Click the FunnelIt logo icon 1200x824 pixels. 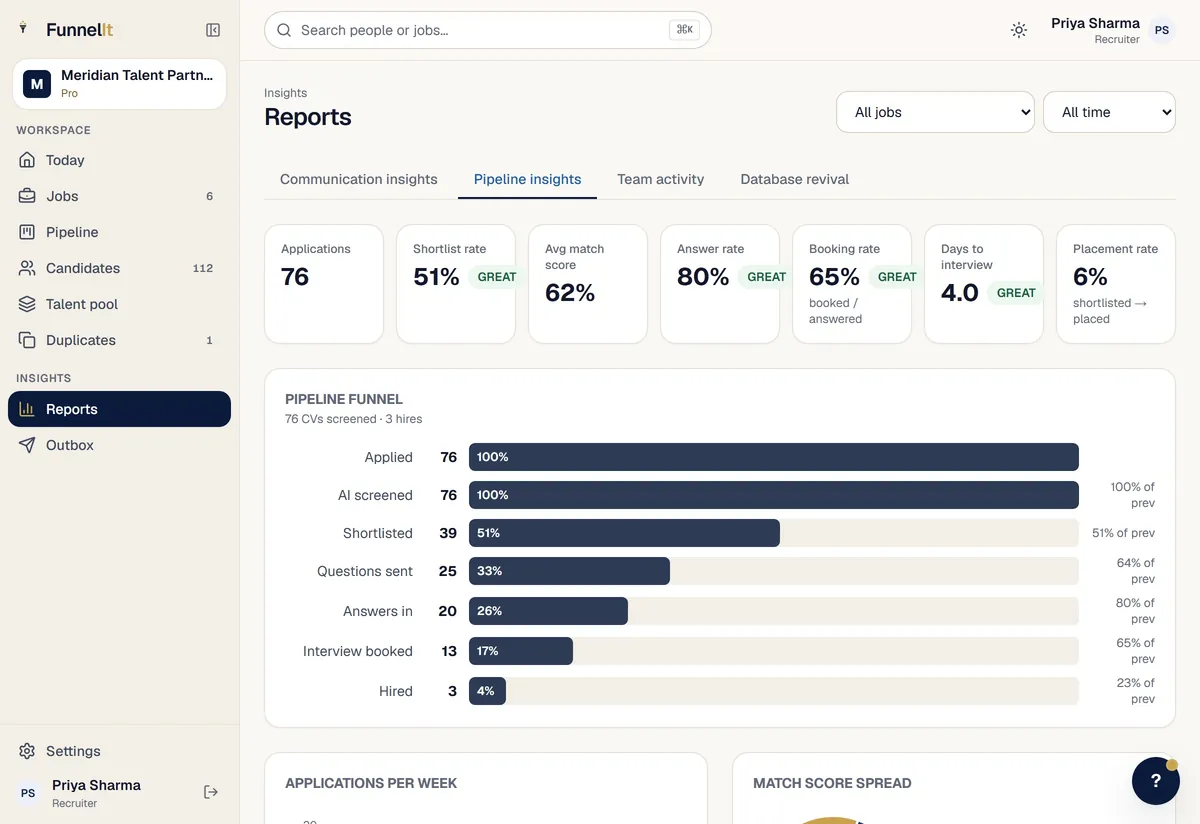point(23,29)
